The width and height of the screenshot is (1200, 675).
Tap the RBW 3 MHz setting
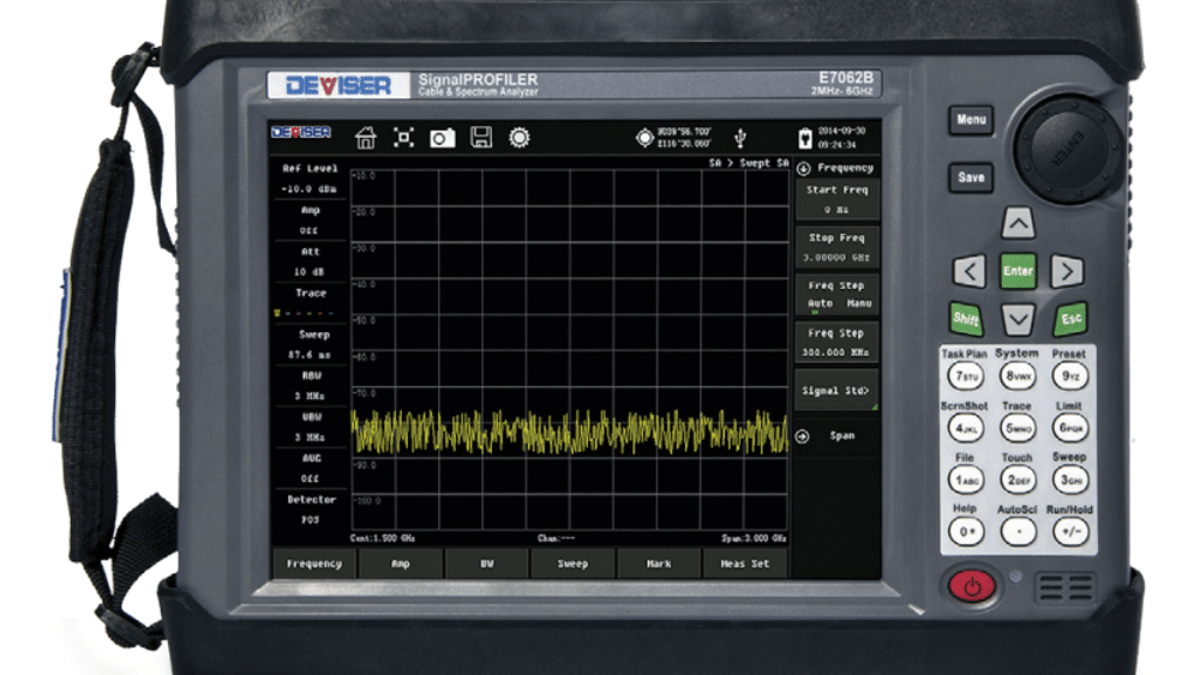[x=310, y=386]
